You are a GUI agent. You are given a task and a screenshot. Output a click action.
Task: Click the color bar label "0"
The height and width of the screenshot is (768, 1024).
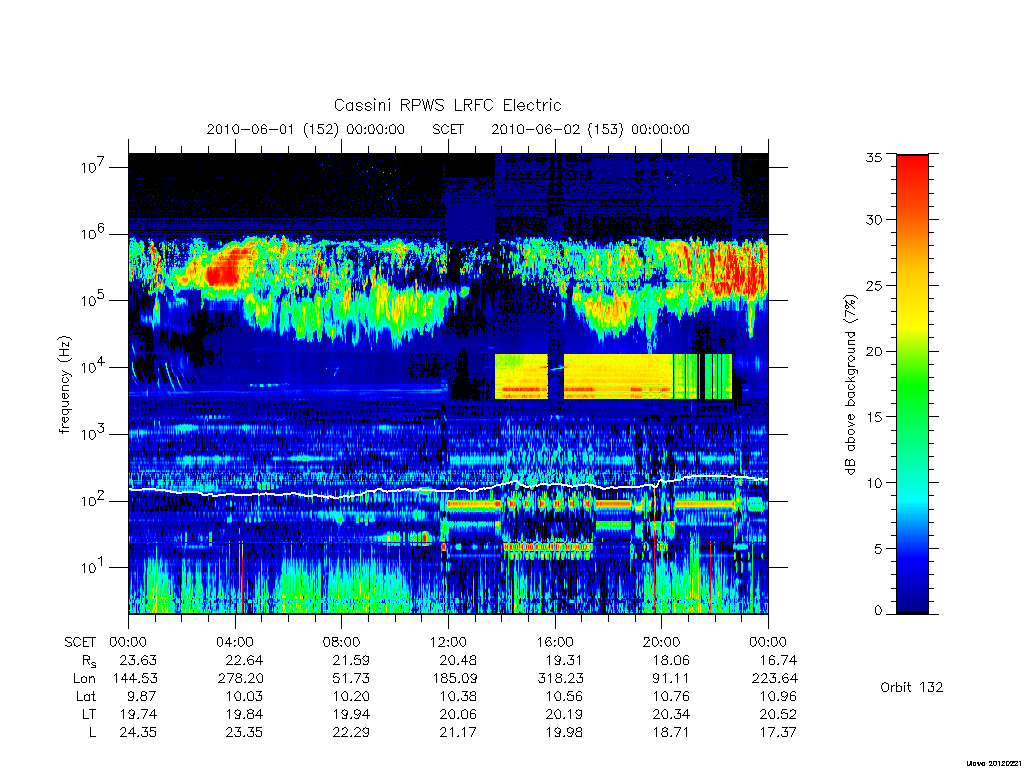(878, 611)
